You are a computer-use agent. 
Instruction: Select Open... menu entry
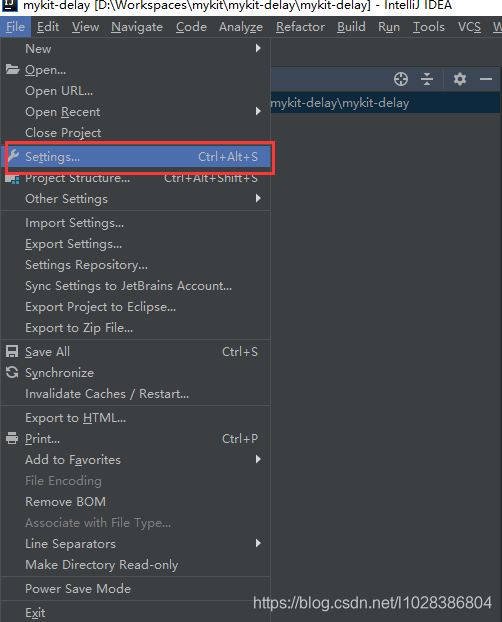coord(136,70)
